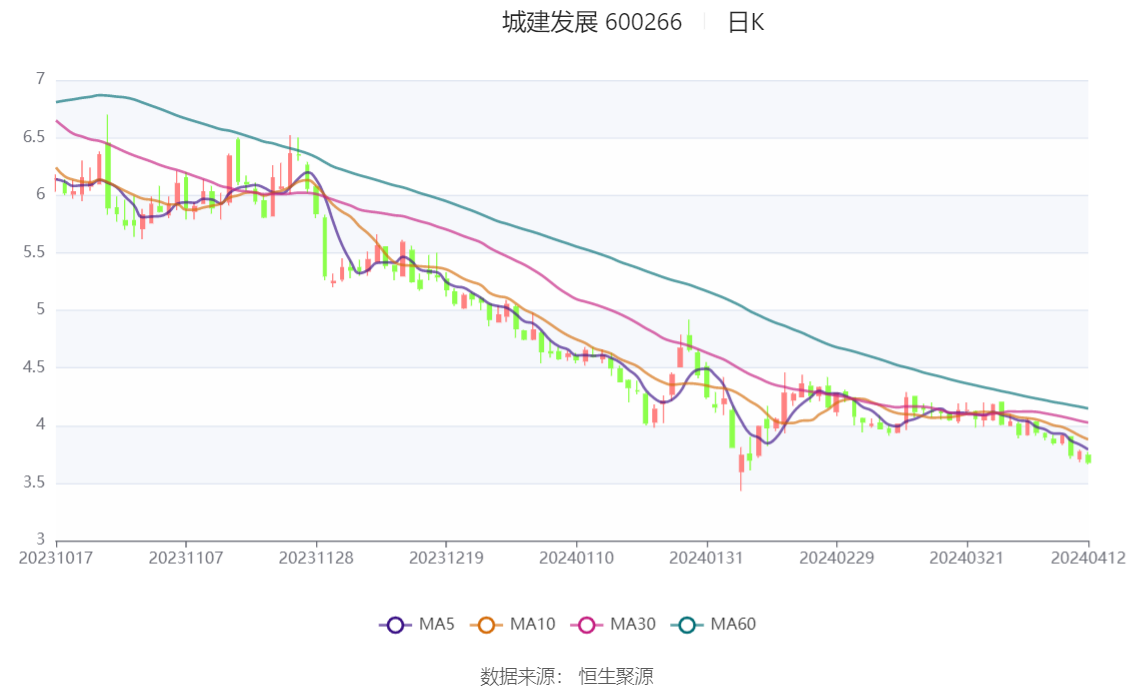Click the lowest red candlestick near 3.5
The image size is (1134, 689).
[741, 466]
